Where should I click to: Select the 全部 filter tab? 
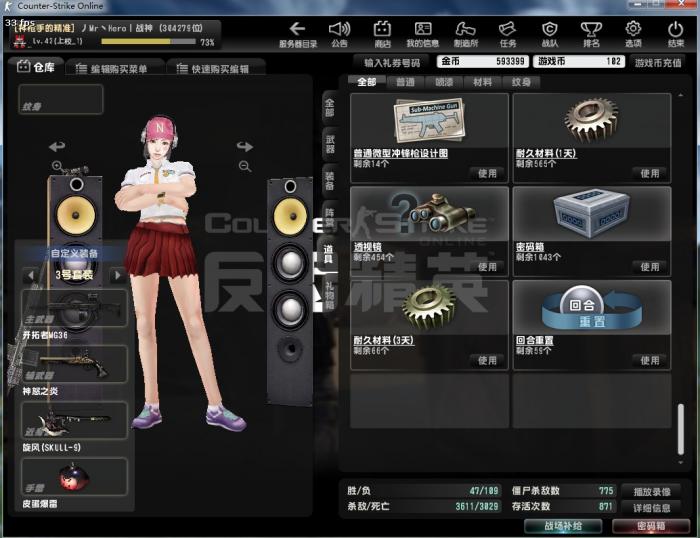tap(367, 82)
